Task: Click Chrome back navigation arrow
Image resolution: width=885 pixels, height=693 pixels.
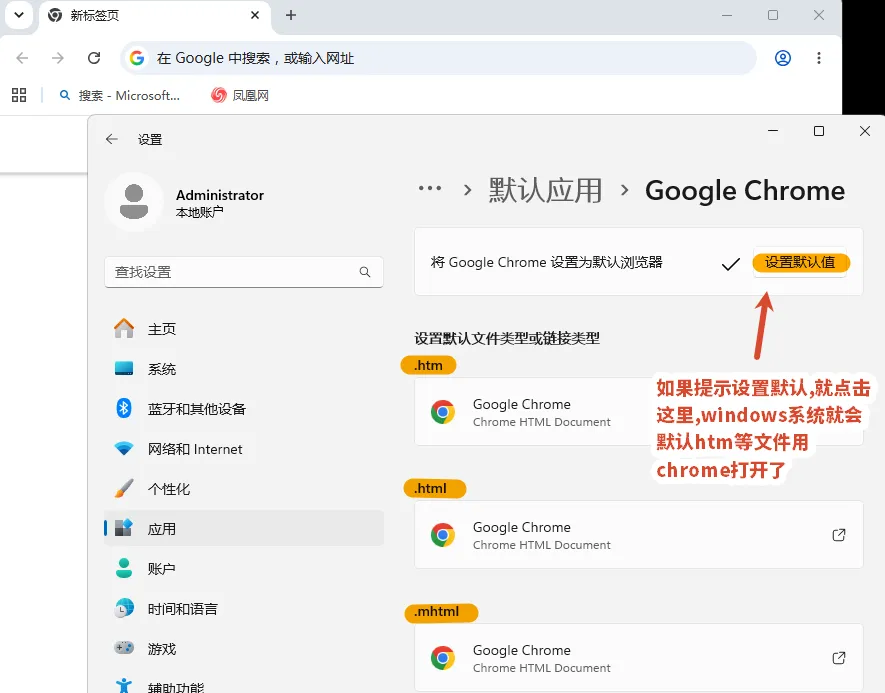Action: (22, 58)
